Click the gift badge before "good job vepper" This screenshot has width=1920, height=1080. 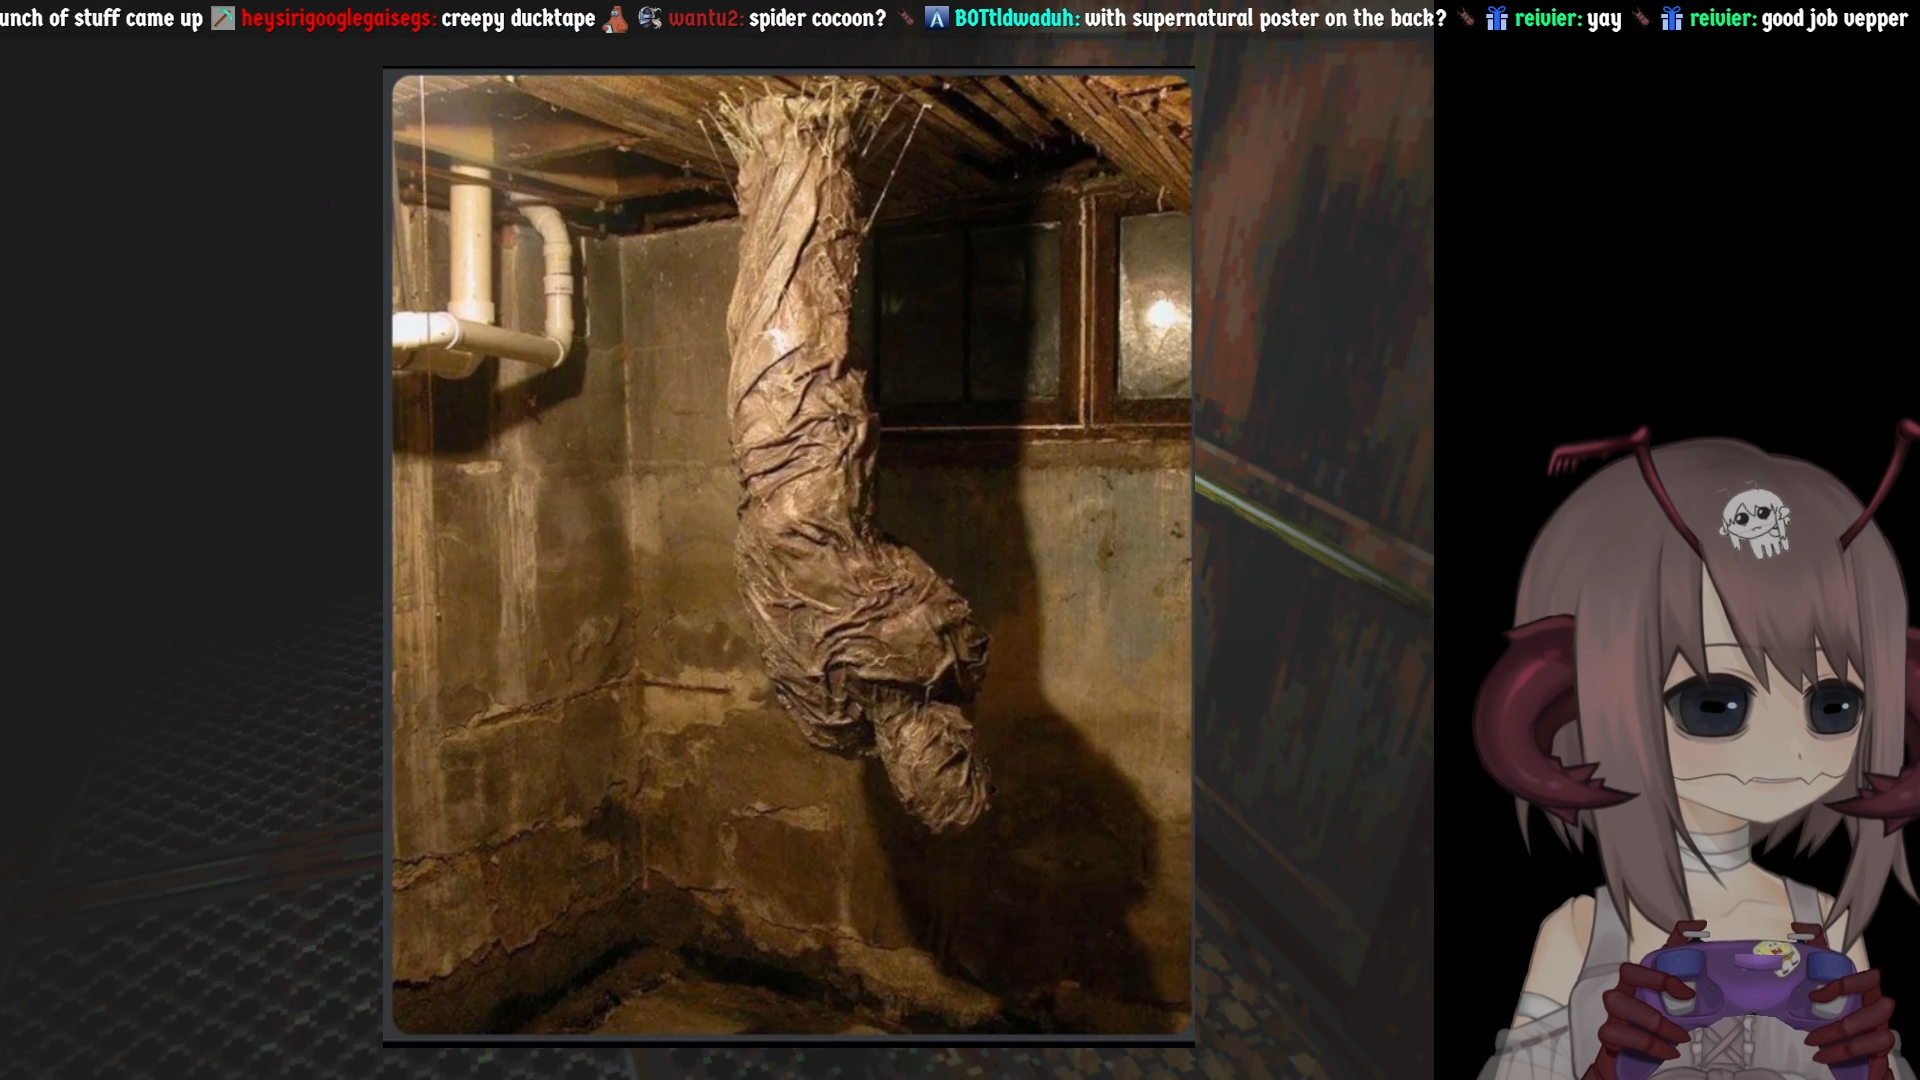[x=1671, y=18]
